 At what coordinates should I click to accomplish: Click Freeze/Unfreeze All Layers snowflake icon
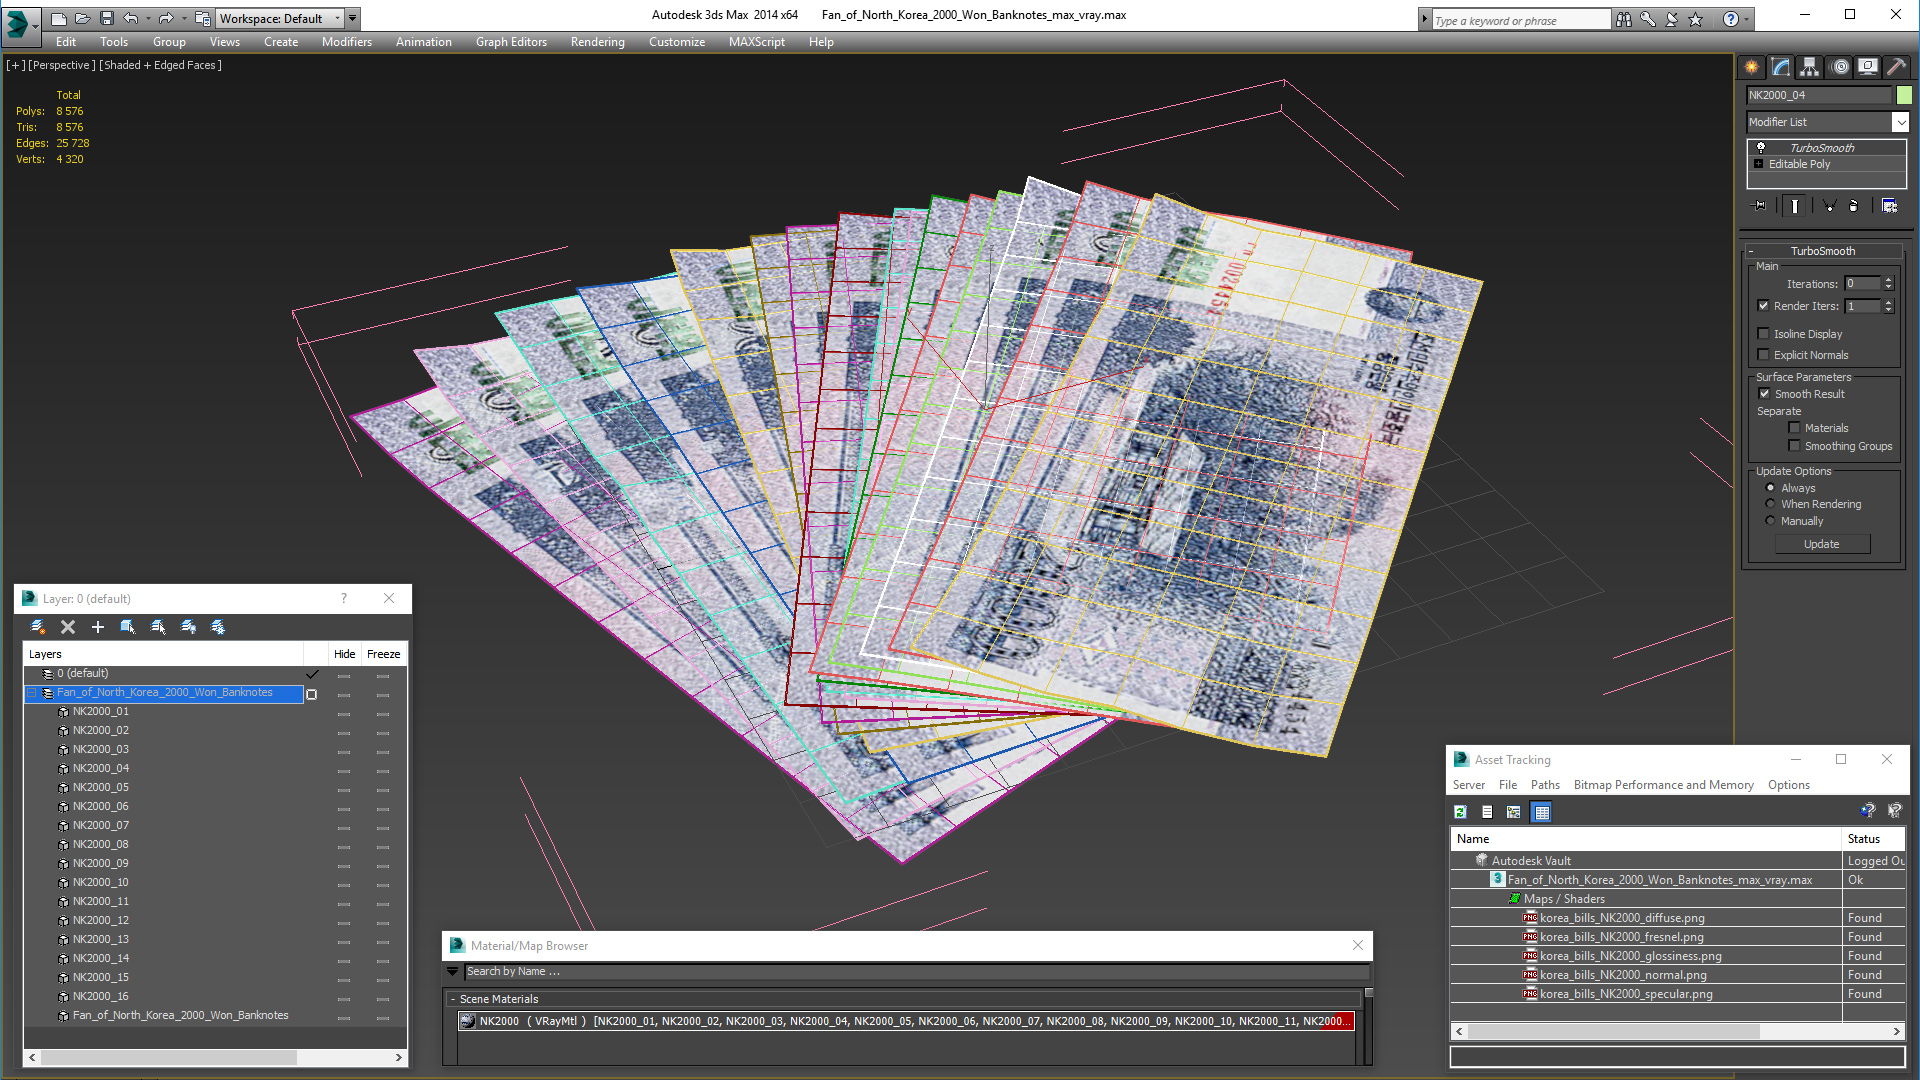pyautogui.click(x=218, y=627)
